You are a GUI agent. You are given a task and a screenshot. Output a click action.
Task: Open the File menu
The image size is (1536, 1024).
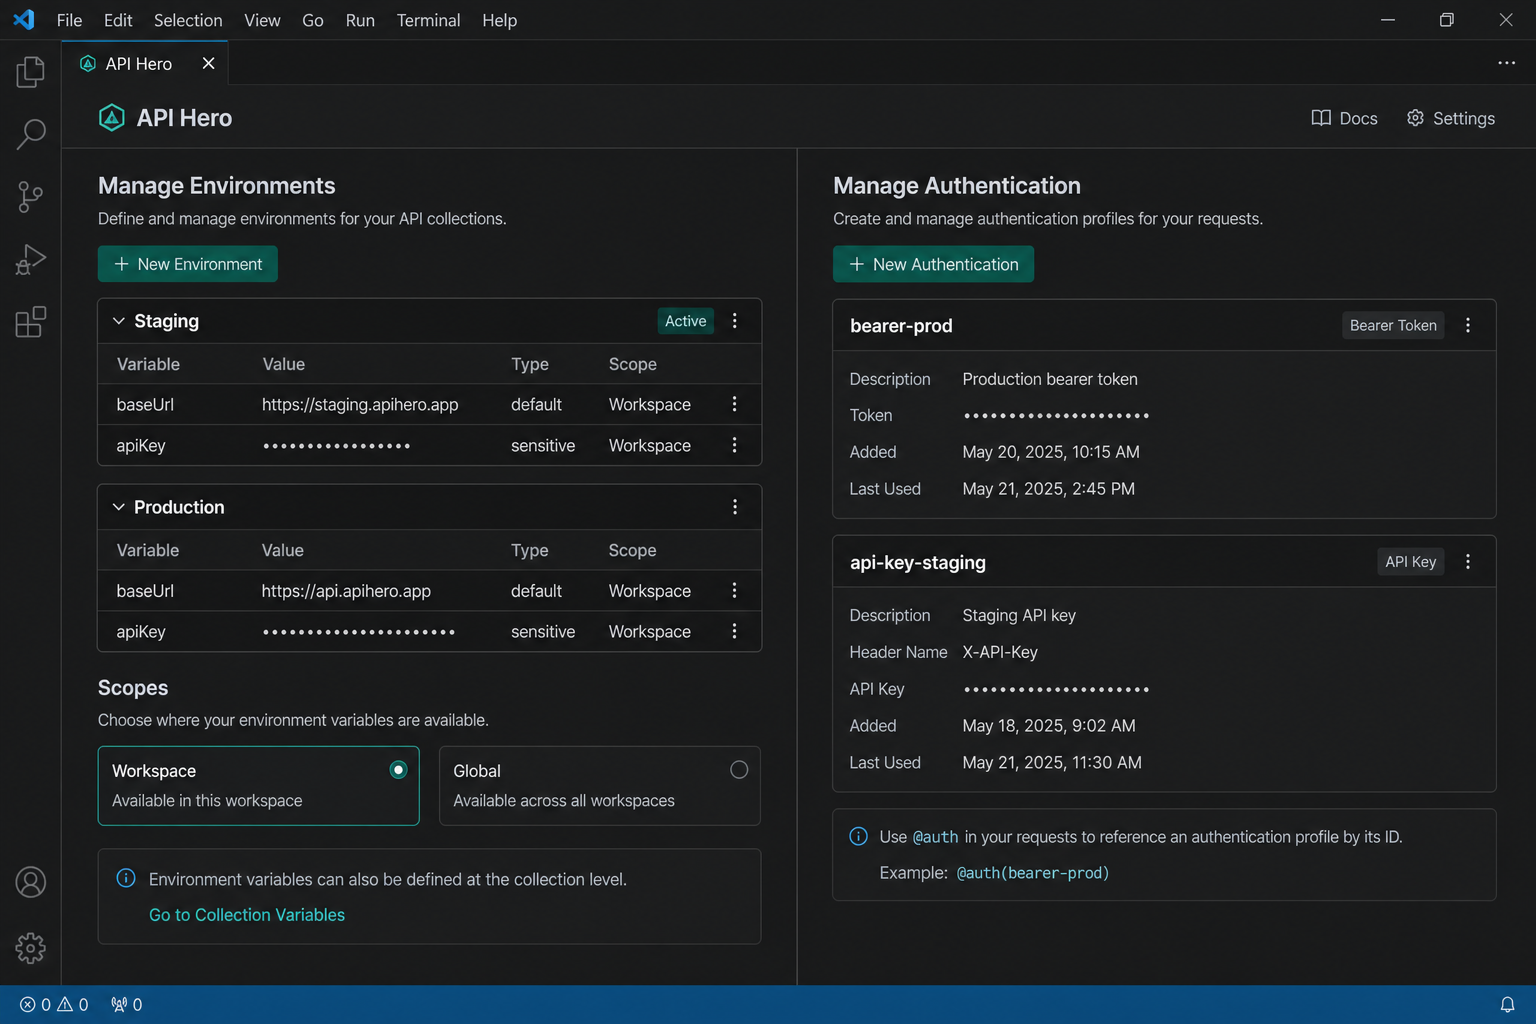point(70,20)
